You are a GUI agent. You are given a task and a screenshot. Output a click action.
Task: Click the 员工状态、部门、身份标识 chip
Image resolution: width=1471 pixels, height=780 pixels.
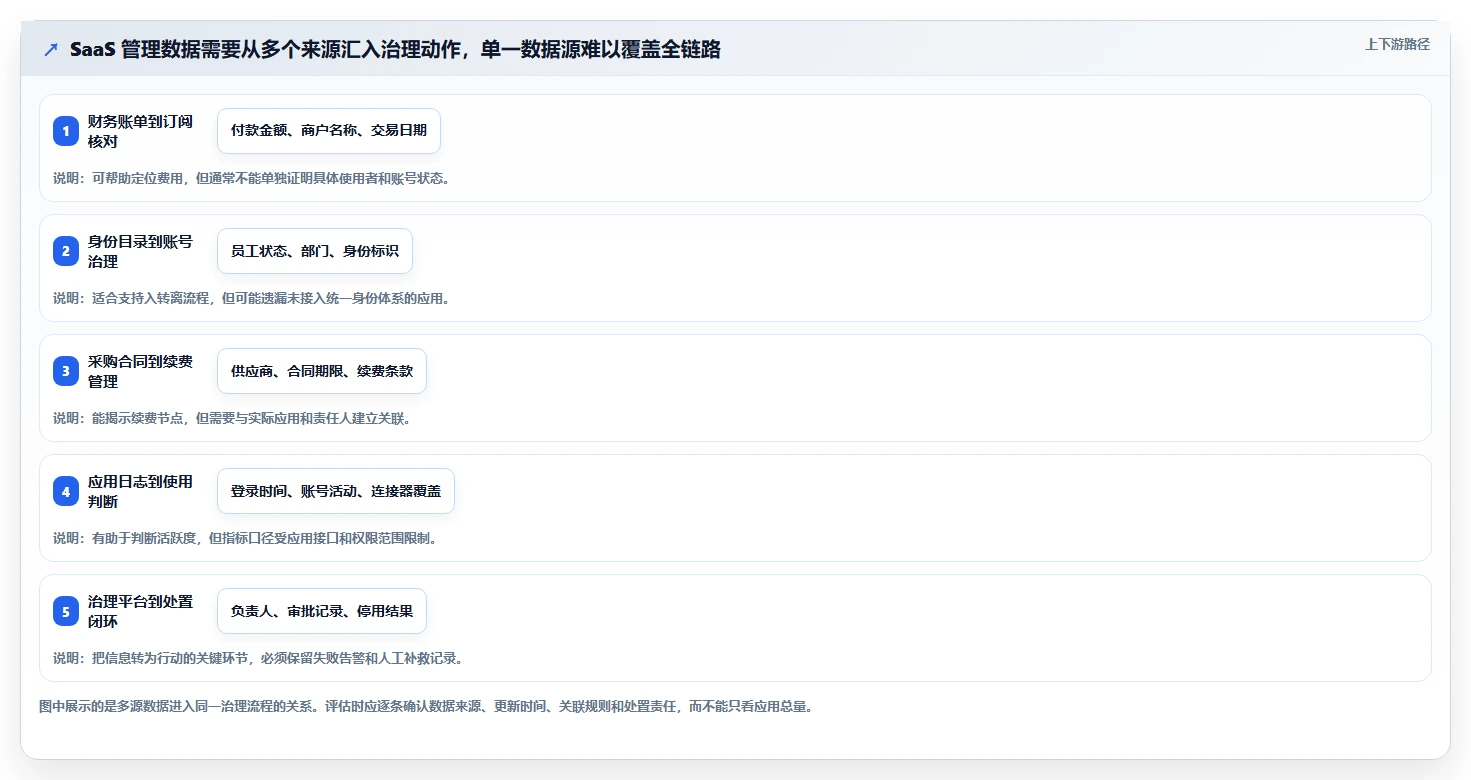coord(315,251)
